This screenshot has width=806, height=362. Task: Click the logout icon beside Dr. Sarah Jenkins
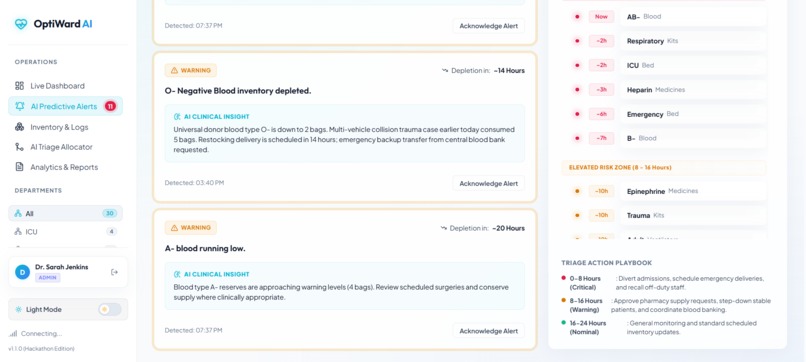tap(114, 272)
